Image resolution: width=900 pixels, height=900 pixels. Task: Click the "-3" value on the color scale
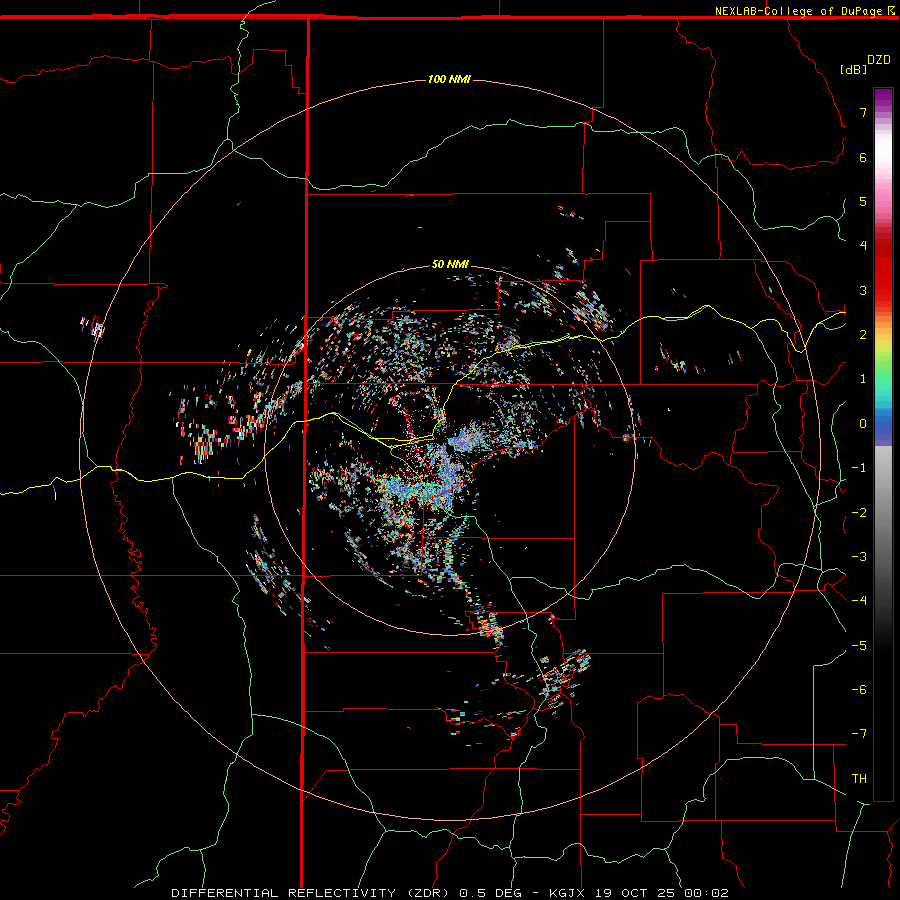pos(859,557)
